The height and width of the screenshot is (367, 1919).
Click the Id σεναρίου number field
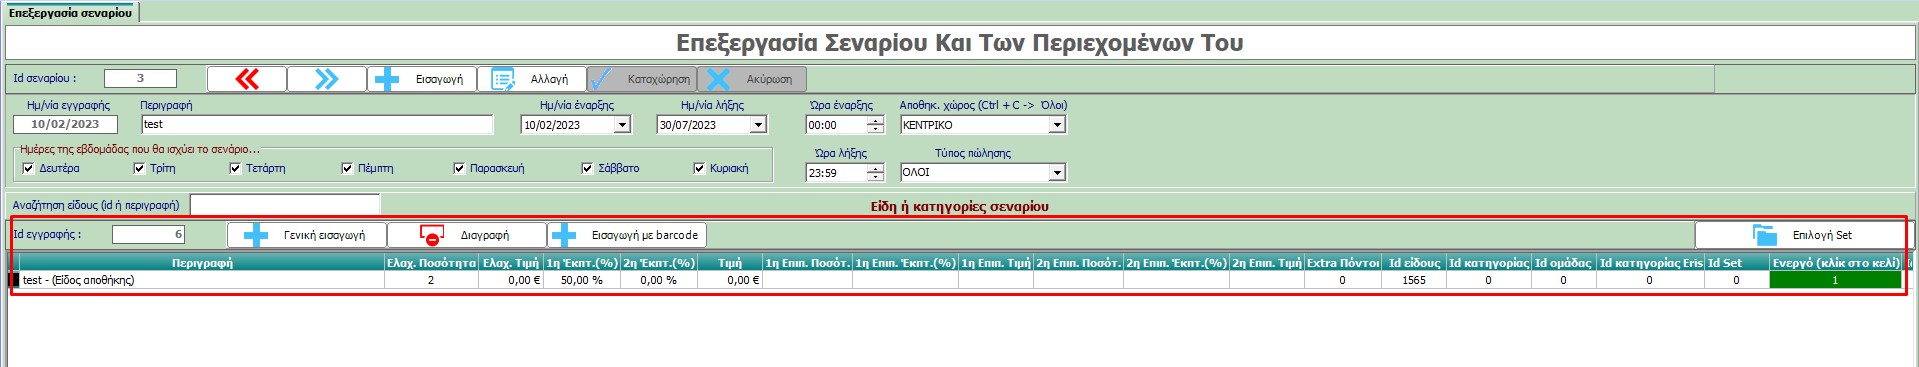(x=140, y=78)
